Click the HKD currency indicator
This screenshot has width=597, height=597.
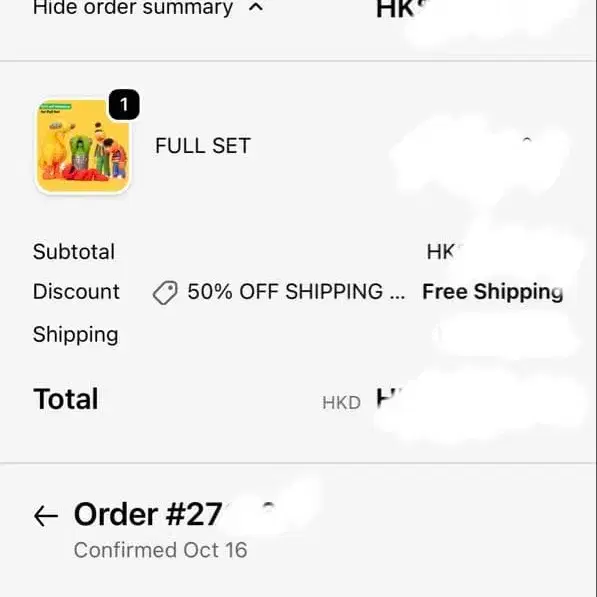point(342,403)
